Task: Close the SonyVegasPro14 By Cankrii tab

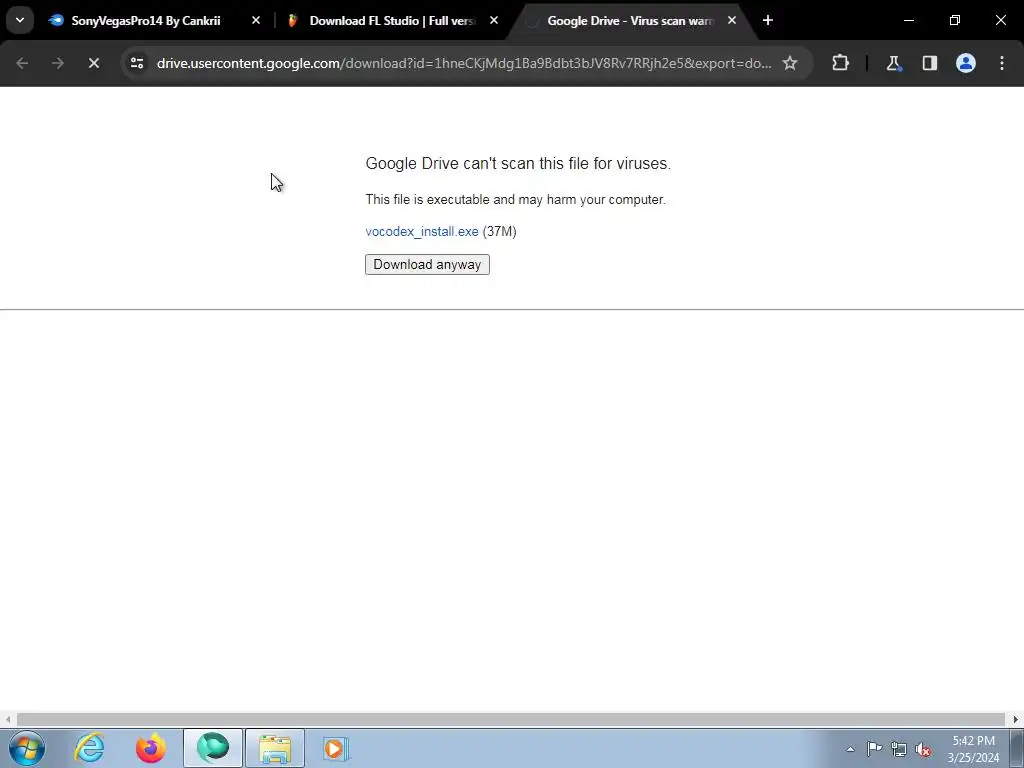Action: point(256,21)
